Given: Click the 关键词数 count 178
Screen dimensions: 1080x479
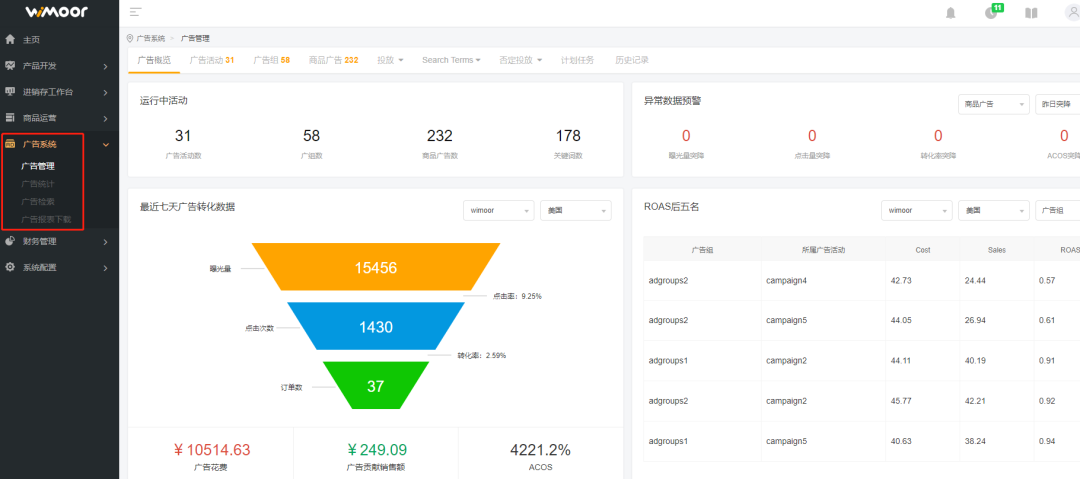Looking at the screenshot, I should pos(568,136).
